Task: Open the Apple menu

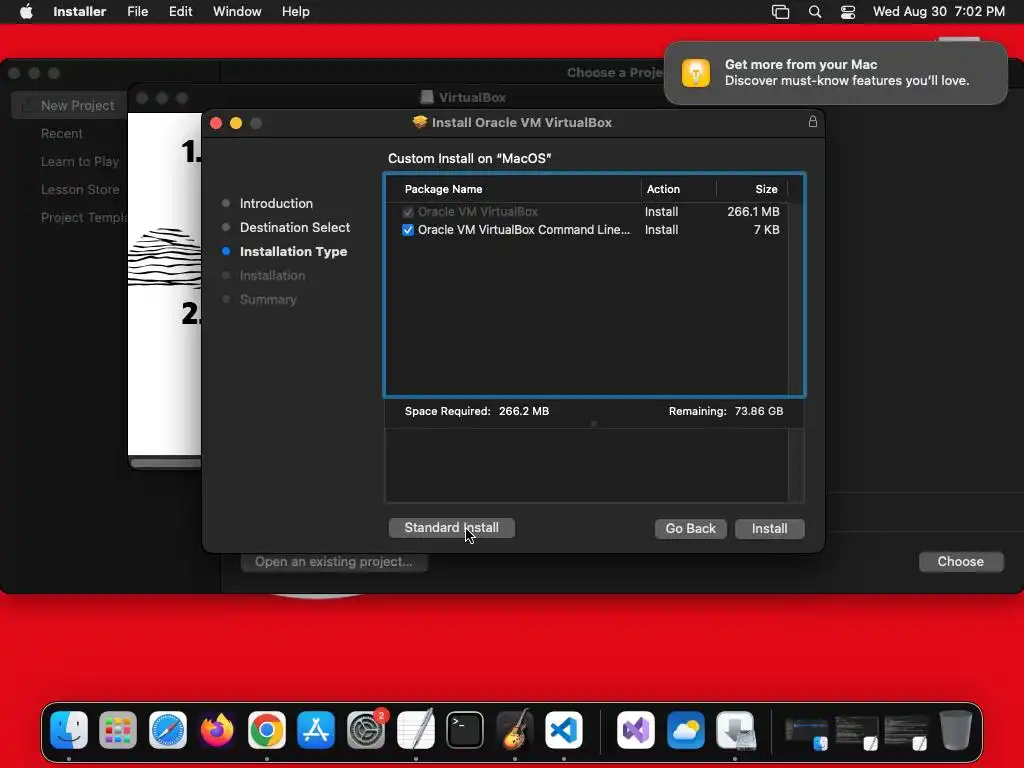Action: point(26,11)
